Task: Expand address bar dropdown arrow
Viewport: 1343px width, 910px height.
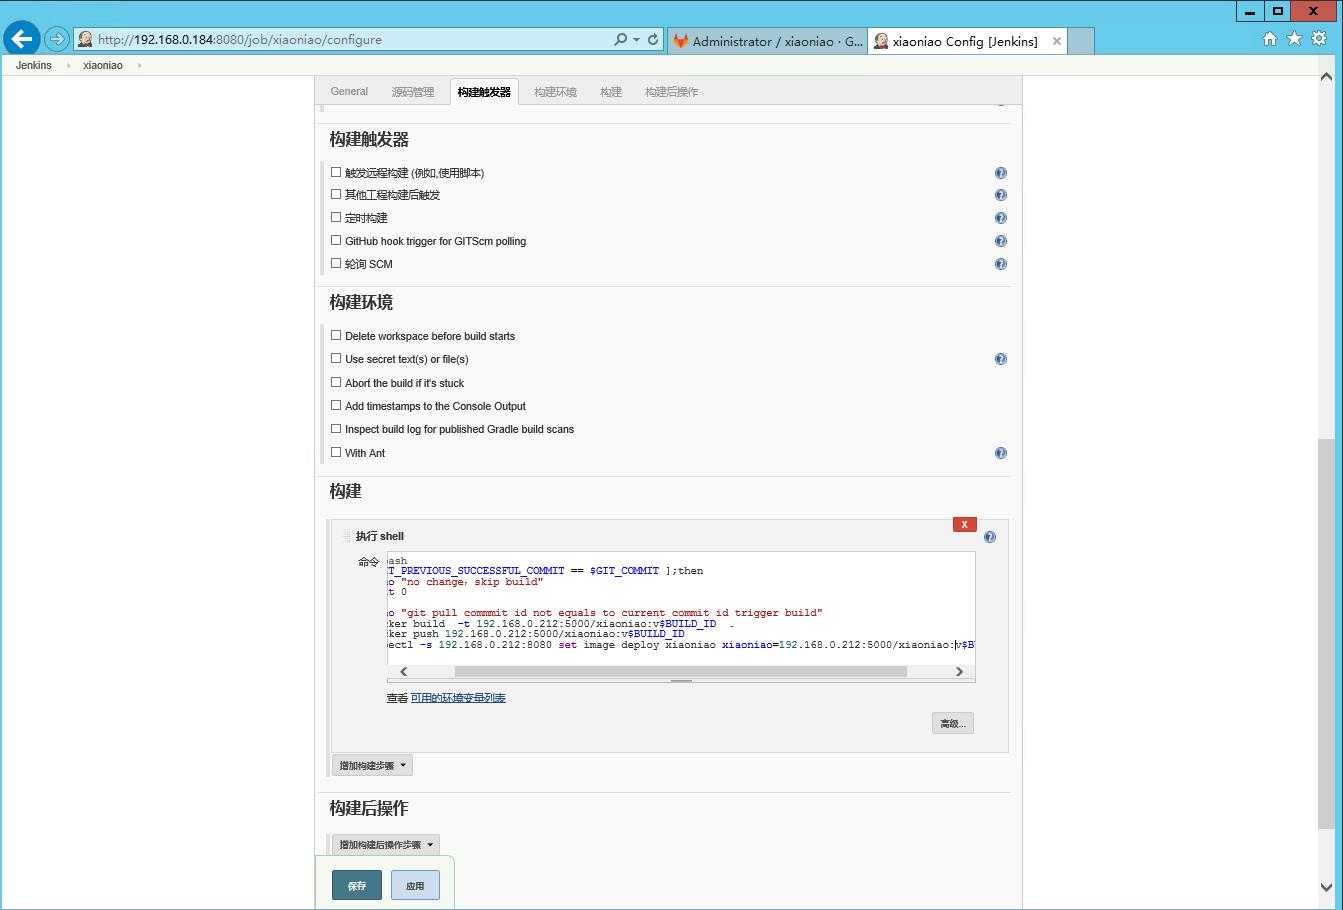Action: click(636, 40)
